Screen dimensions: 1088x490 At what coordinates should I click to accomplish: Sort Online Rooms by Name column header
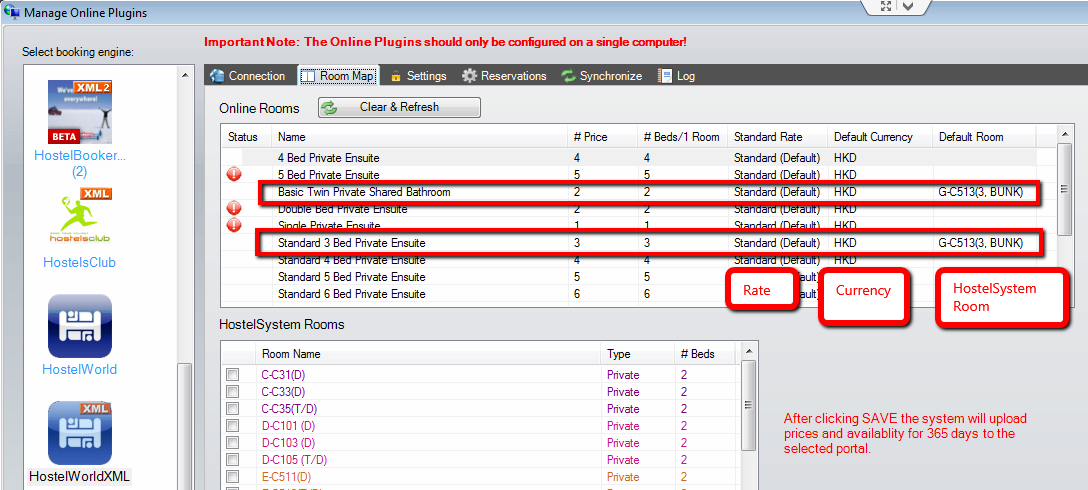click(x=420, y=137)
